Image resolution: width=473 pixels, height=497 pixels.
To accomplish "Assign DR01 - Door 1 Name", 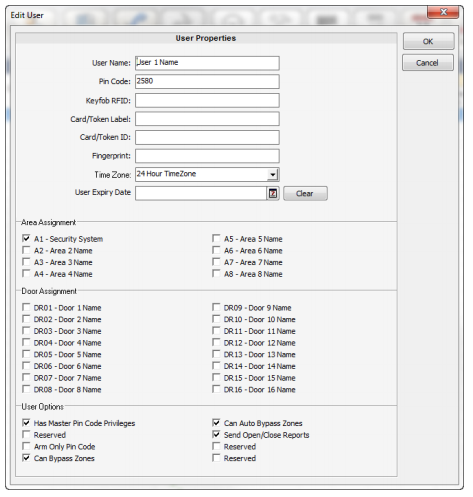I will click(x=26, y=307).
